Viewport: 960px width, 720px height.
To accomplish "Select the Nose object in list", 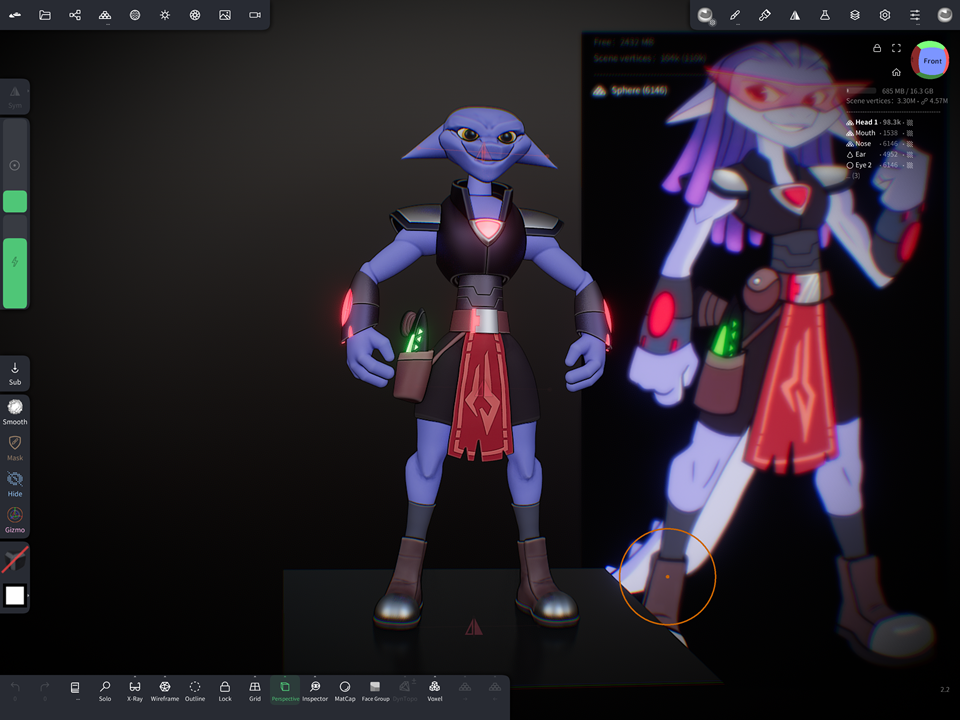I will pyautogui.click(x=879, y=144).
